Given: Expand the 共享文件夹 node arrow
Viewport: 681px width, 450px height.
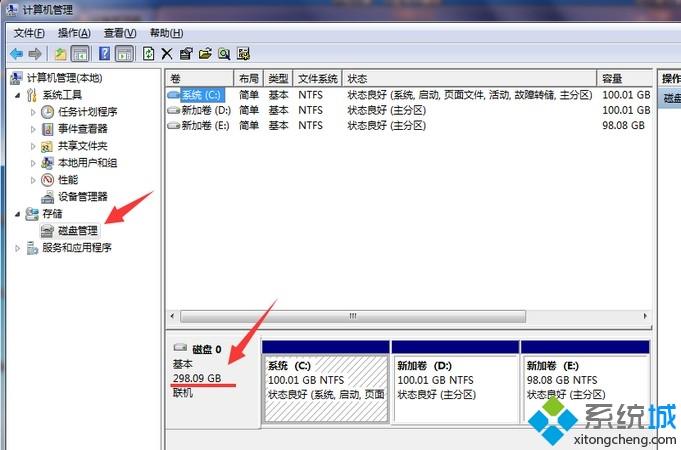Looking at the screenshot, I should pyautogui.click(x=33, y=146).
